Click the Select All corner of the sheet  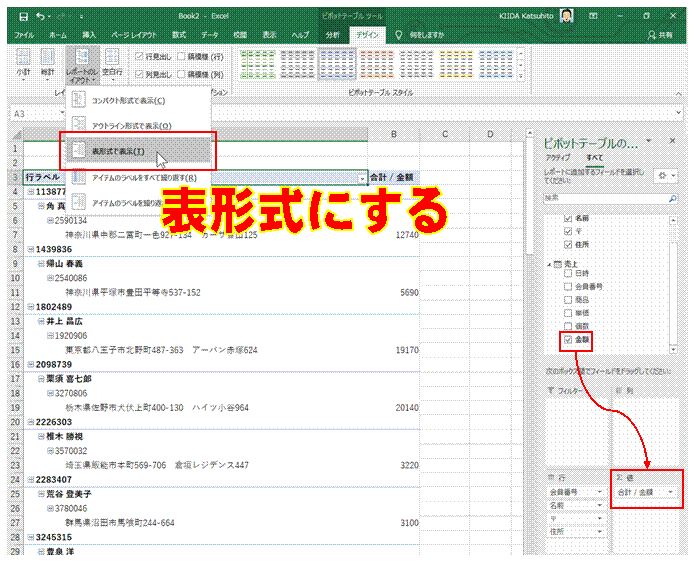pos(16,134)
